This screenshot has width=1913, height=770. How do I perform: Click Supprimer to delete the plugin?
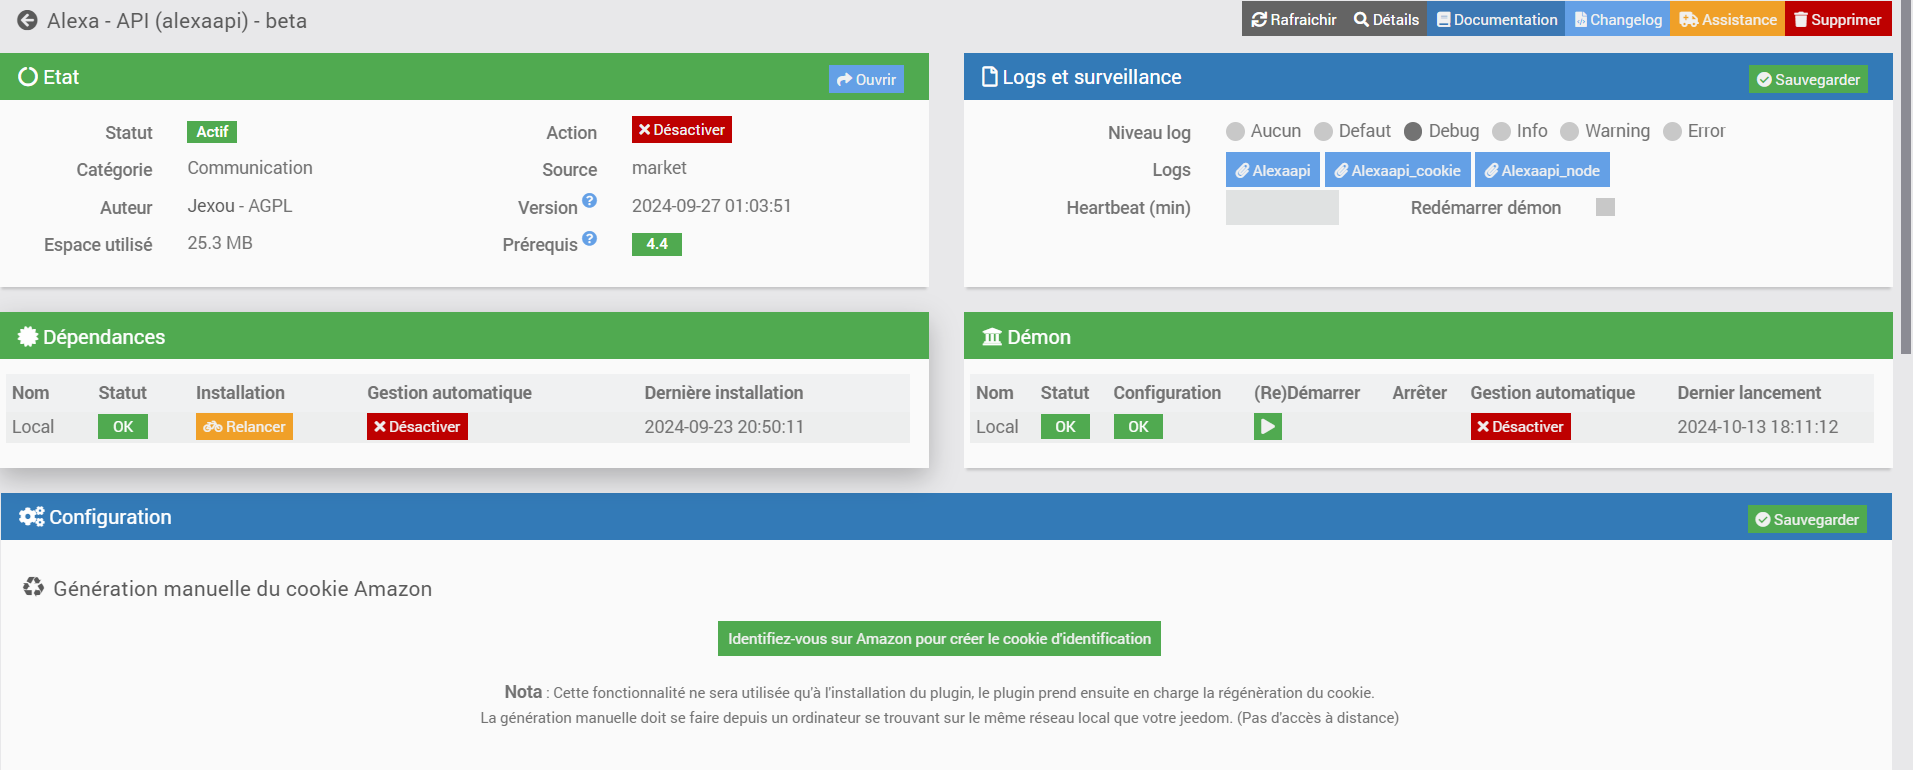[1838, 19]
